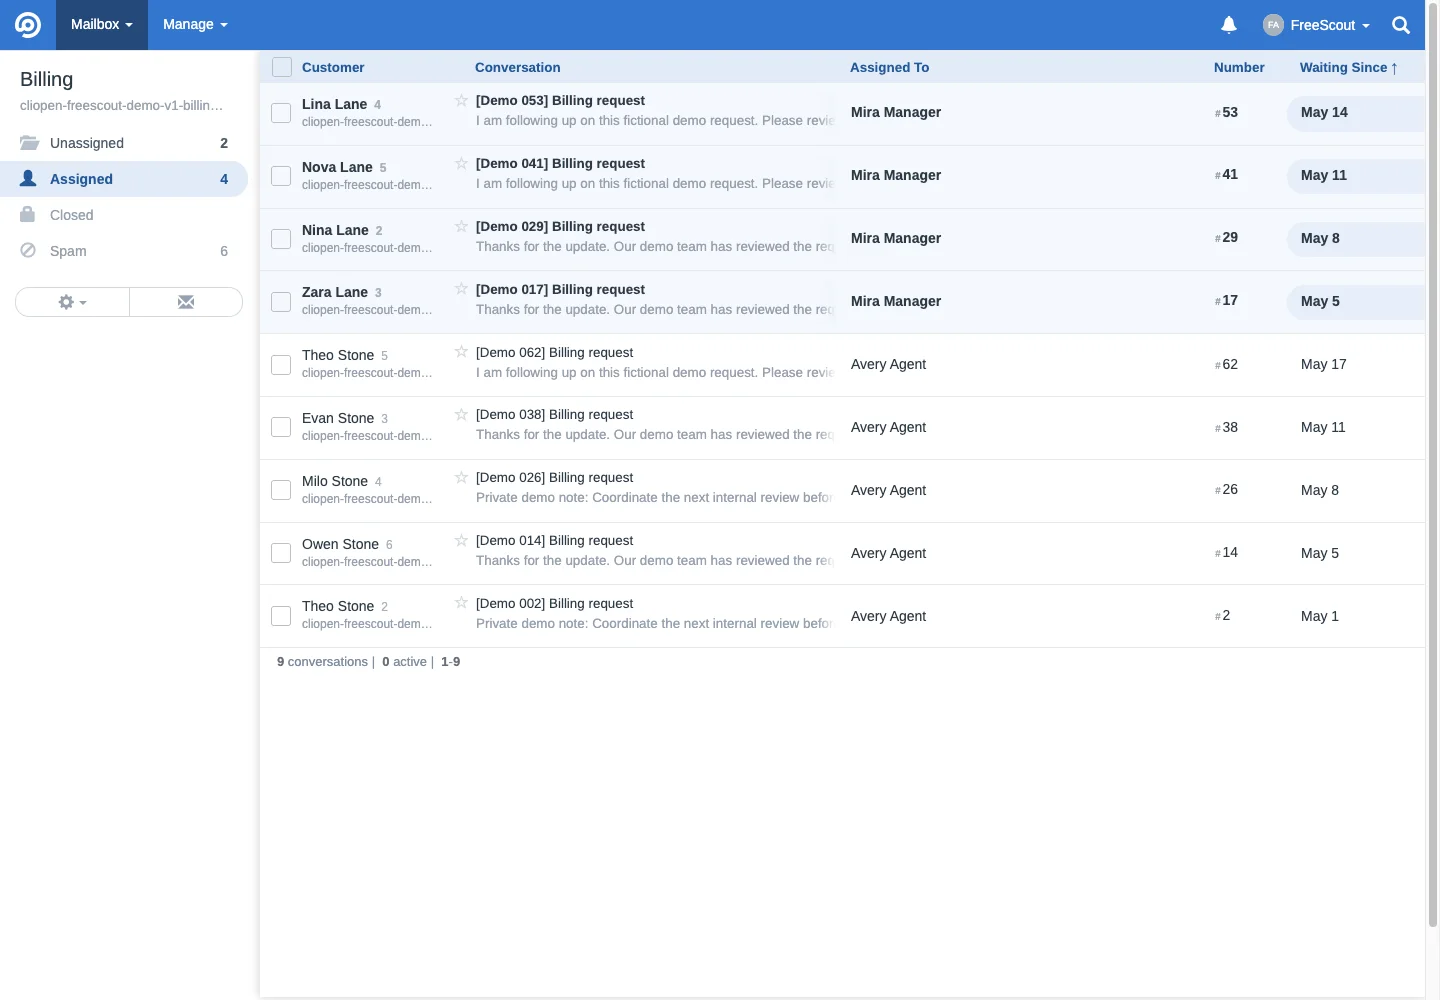Viewport: 1440px width, 1000px height.
Task: Star the Demo 029 conversation
Action: 461,226
